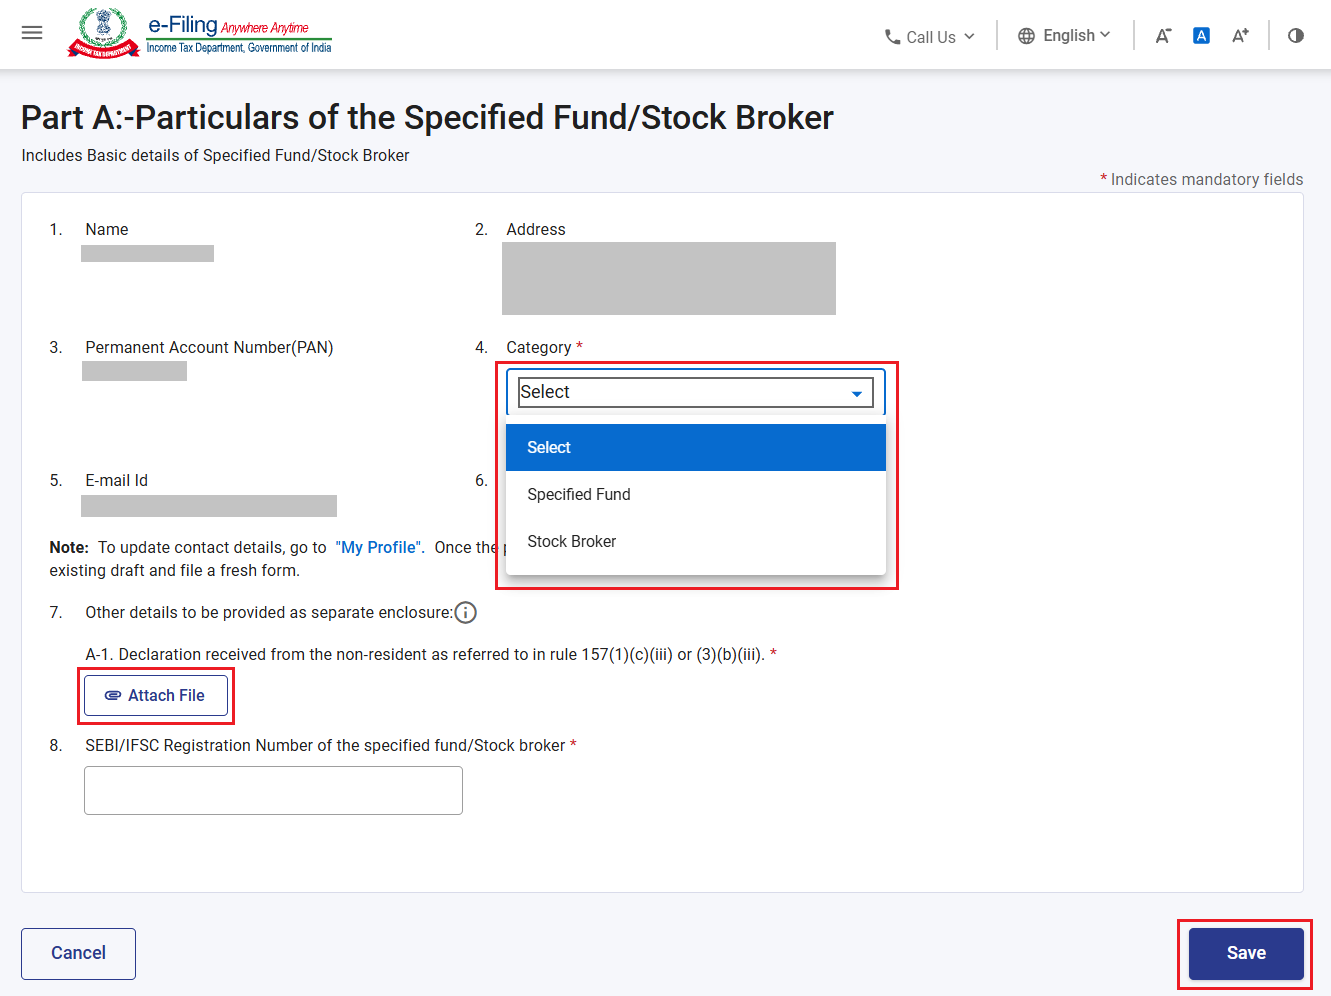Click the Call Us phone icon

coord(892,37)
